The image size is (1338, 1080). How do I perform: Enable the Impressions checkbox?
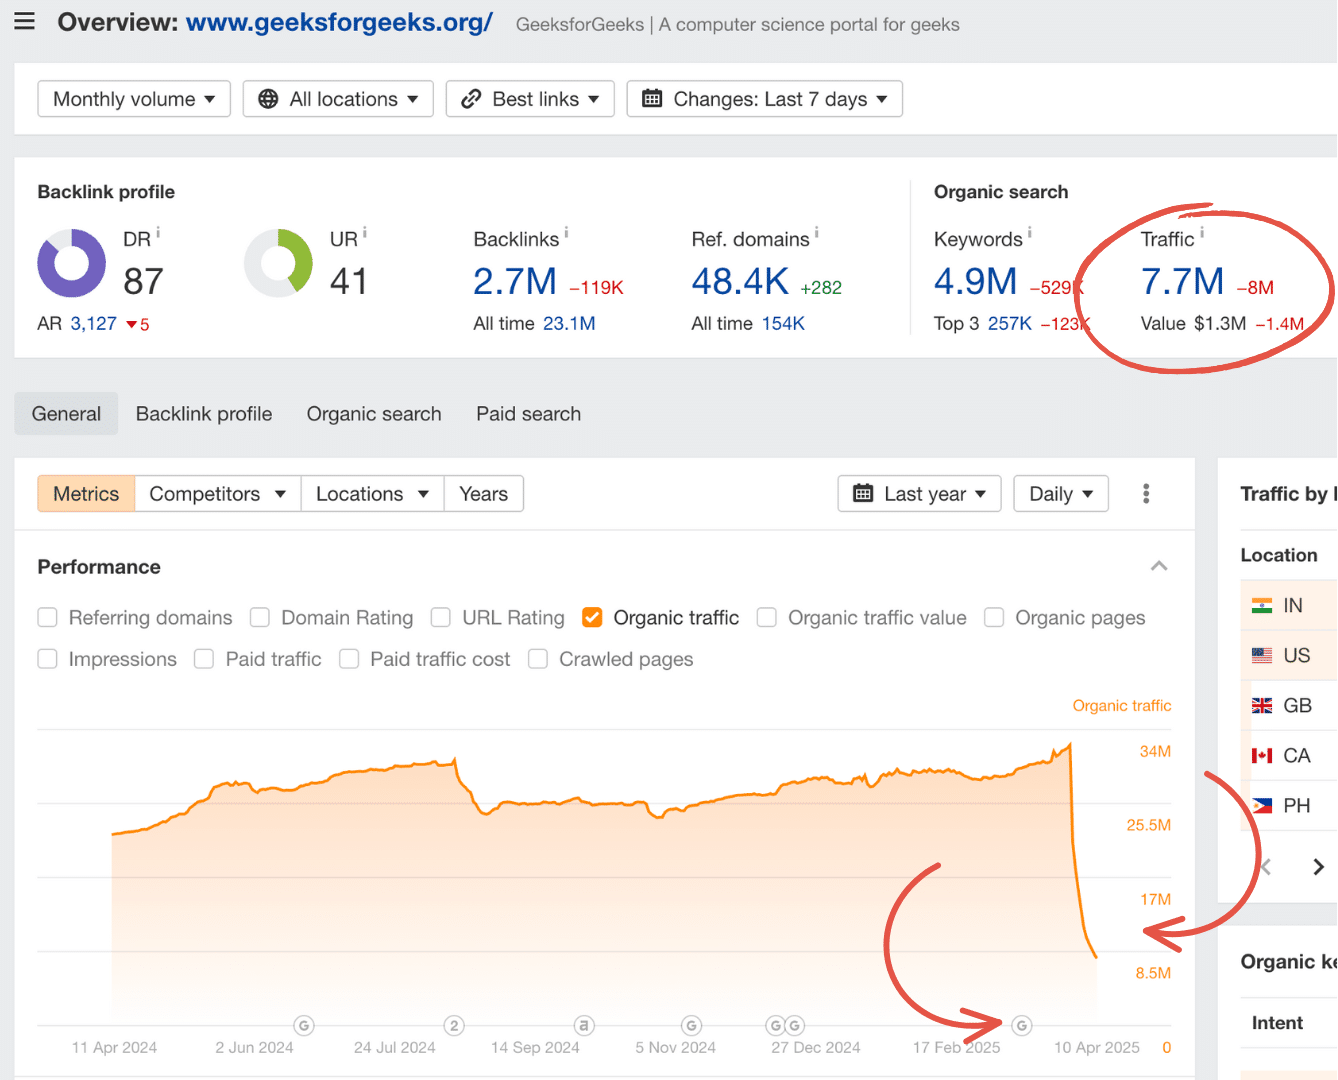pos(47,659)
